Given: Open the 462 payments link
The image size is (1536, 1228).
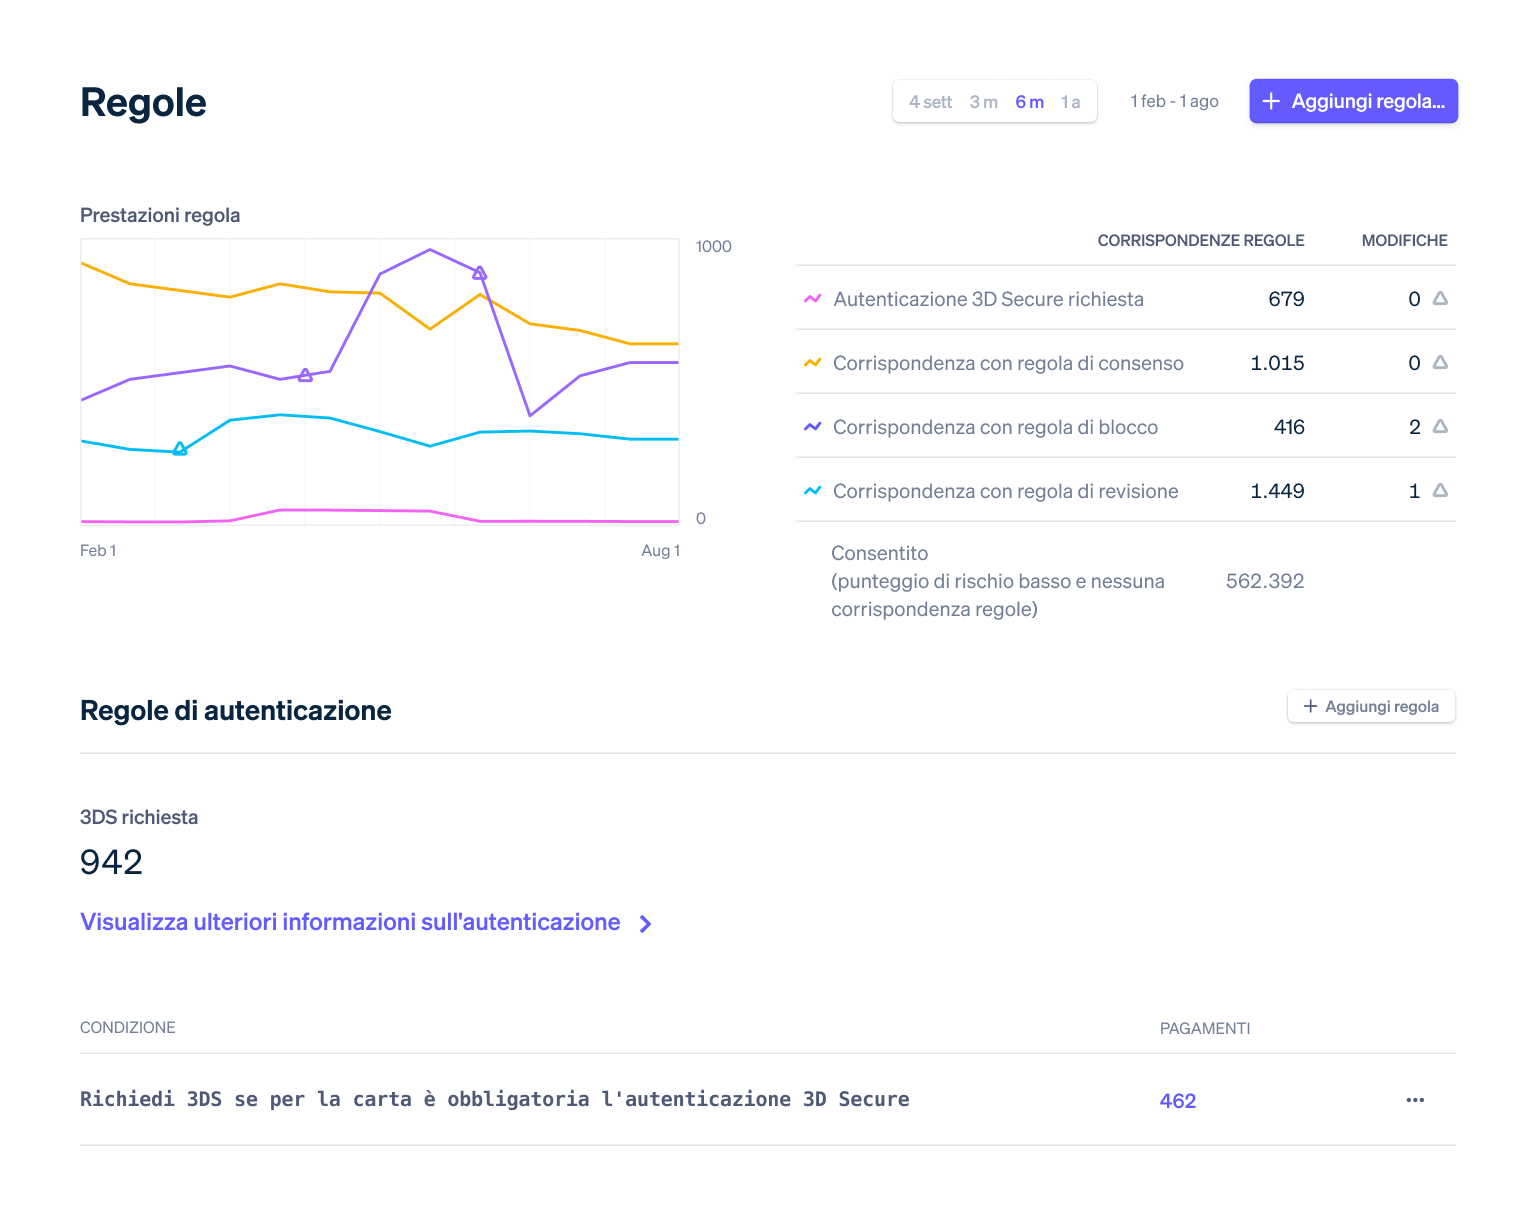Looking at the screenshot, I should click(1178, 1101).
